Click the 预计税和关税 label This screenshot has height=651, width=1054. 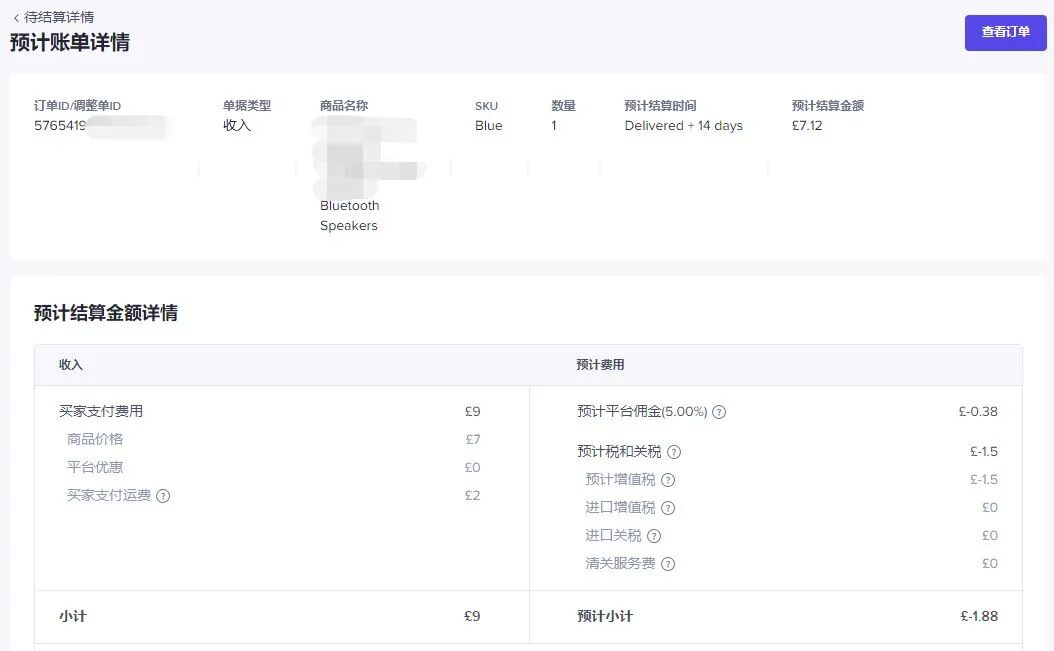click(x=619, y=452)
